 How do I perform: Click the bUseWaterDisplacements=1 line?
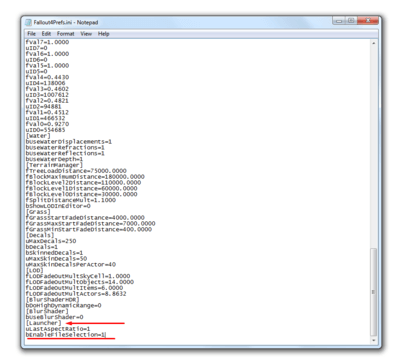(69, 142)
